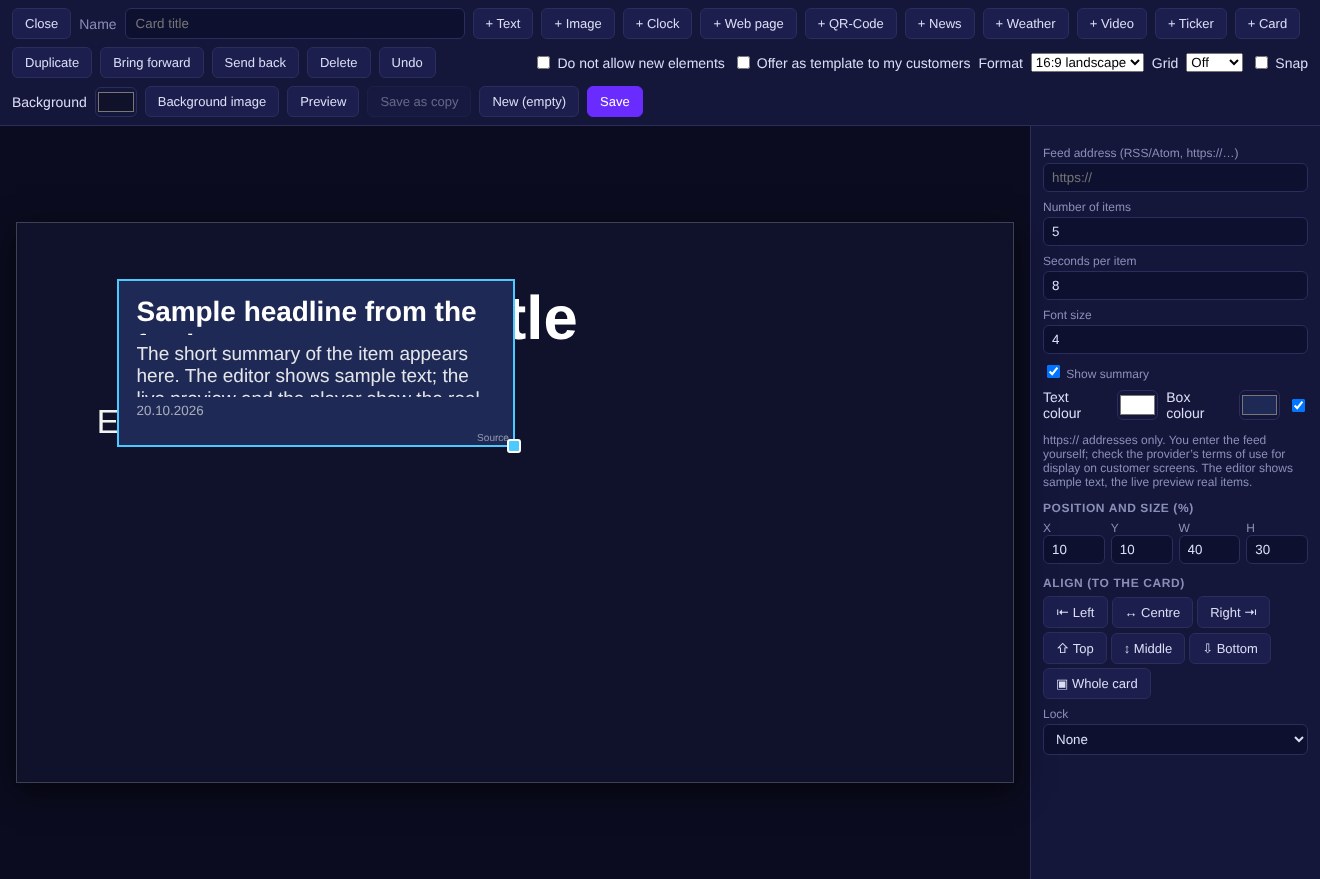1320x879 pixels.
Task: Add a Card element
Action: pos(1267,24)
